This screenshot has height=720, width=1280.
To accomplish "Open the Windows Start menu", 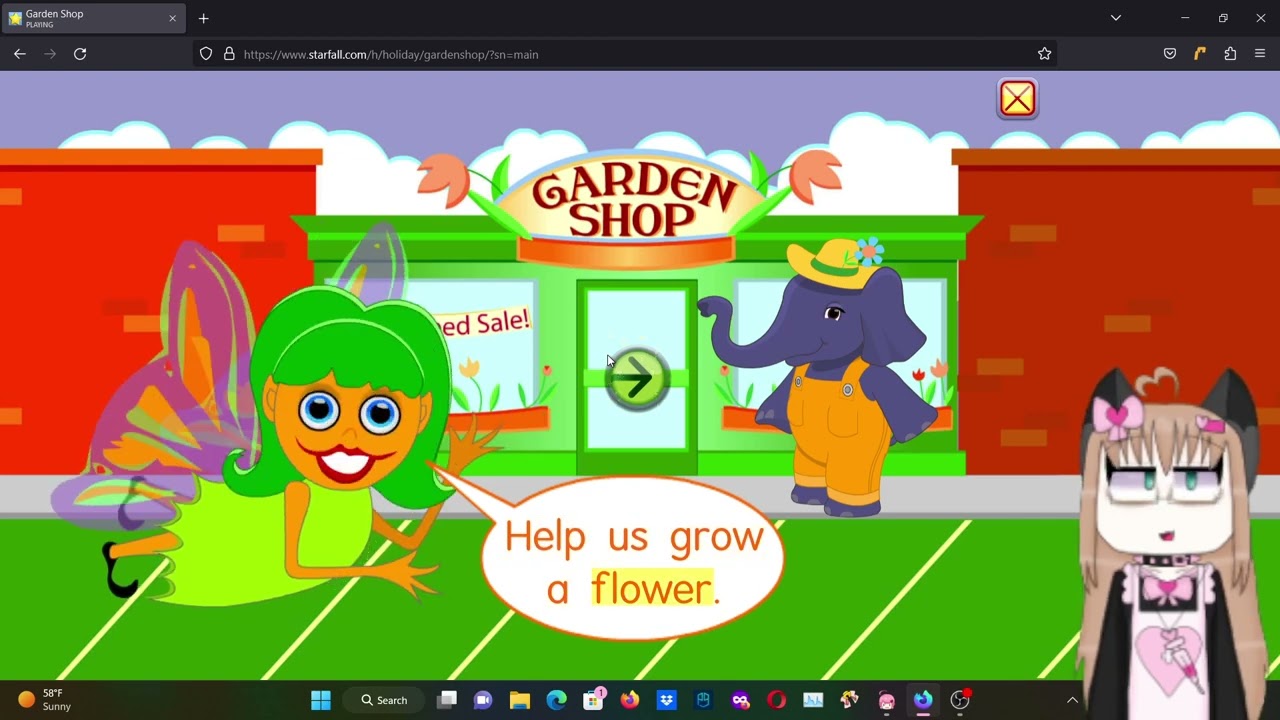I will [x=321, y=700].
